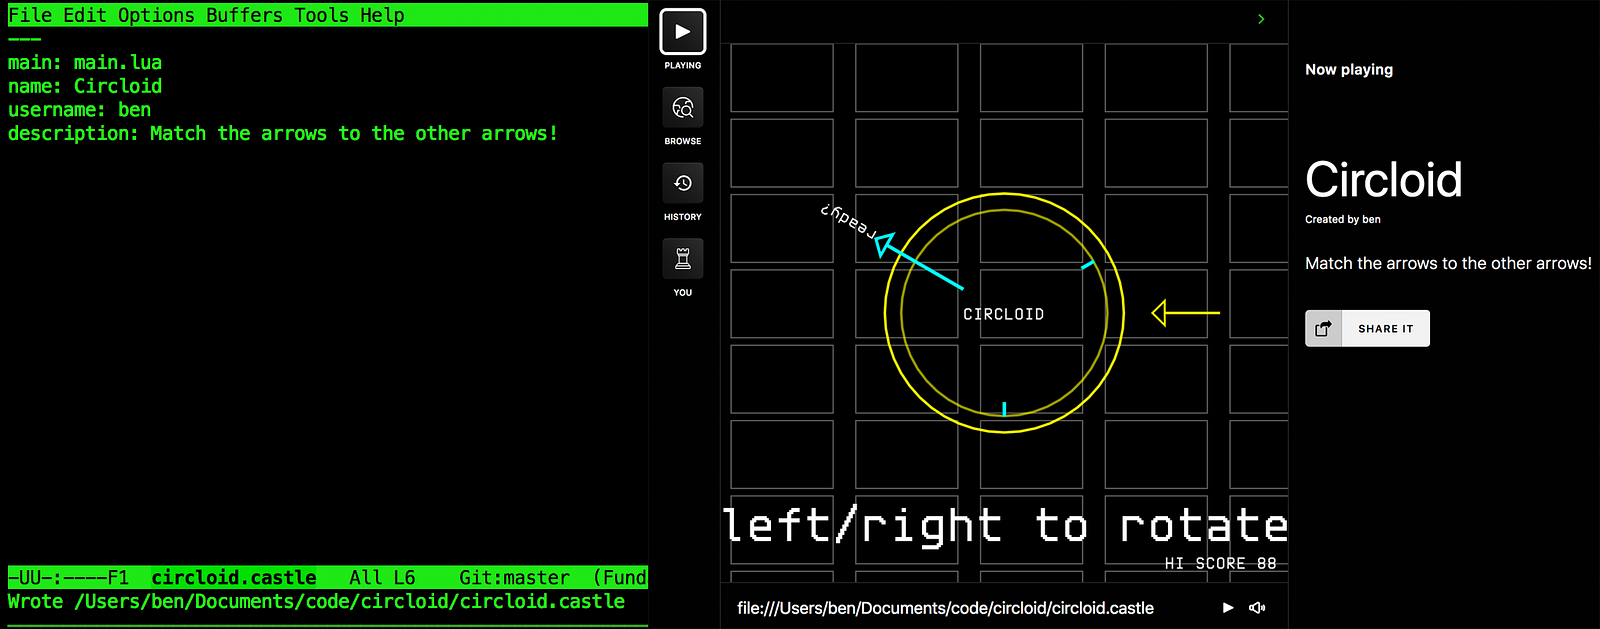Click the HI SCORE 88 text
This screenshot has height=629, width=1600.
(x=1220, y=563)
